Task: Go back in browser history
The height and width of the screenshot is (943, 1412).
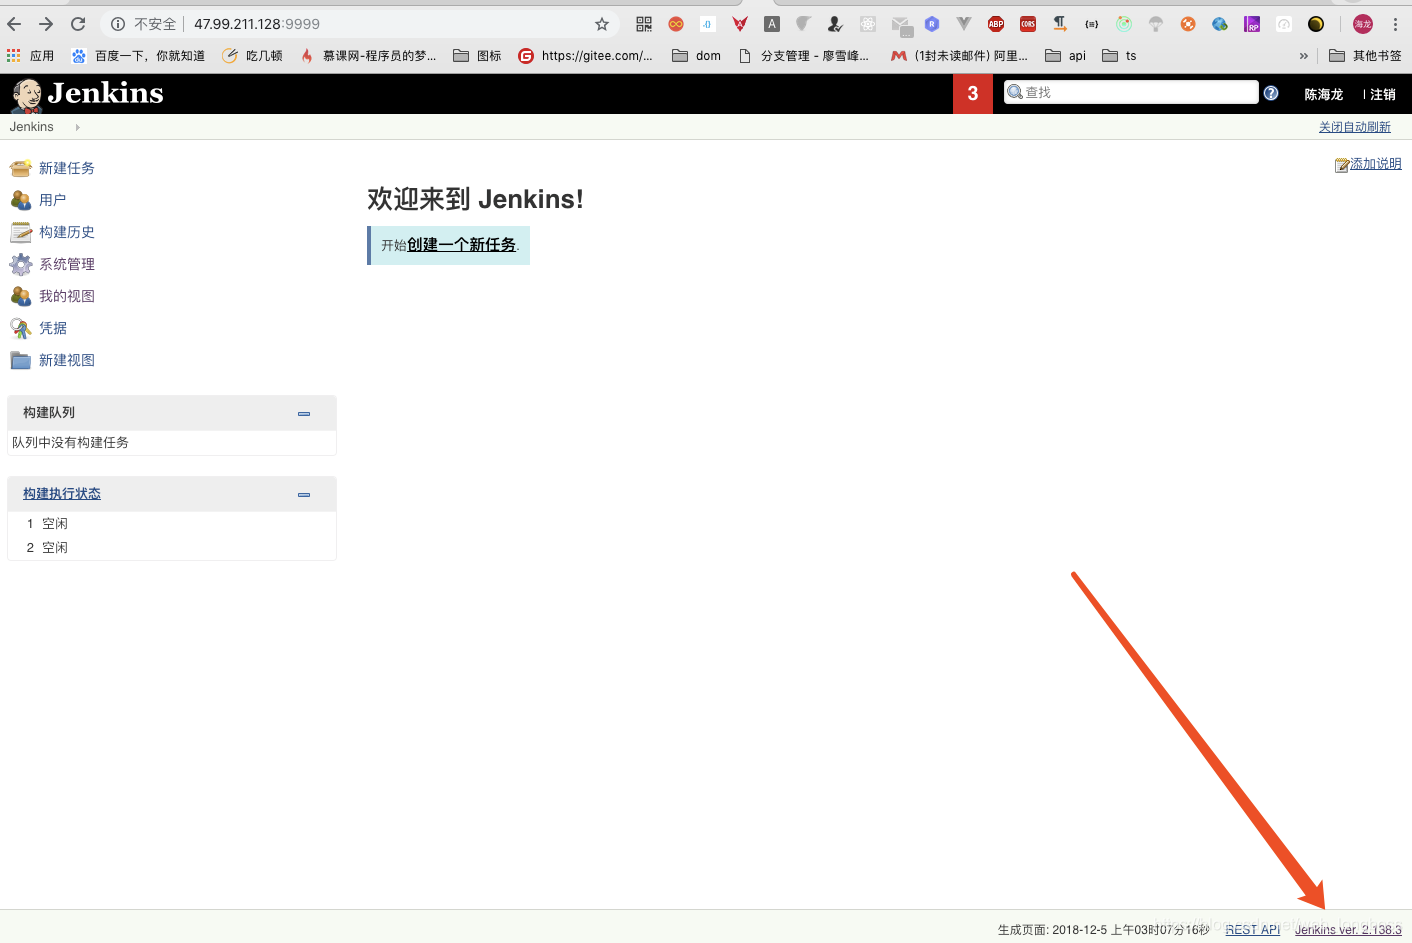Action: pos(14,24)
